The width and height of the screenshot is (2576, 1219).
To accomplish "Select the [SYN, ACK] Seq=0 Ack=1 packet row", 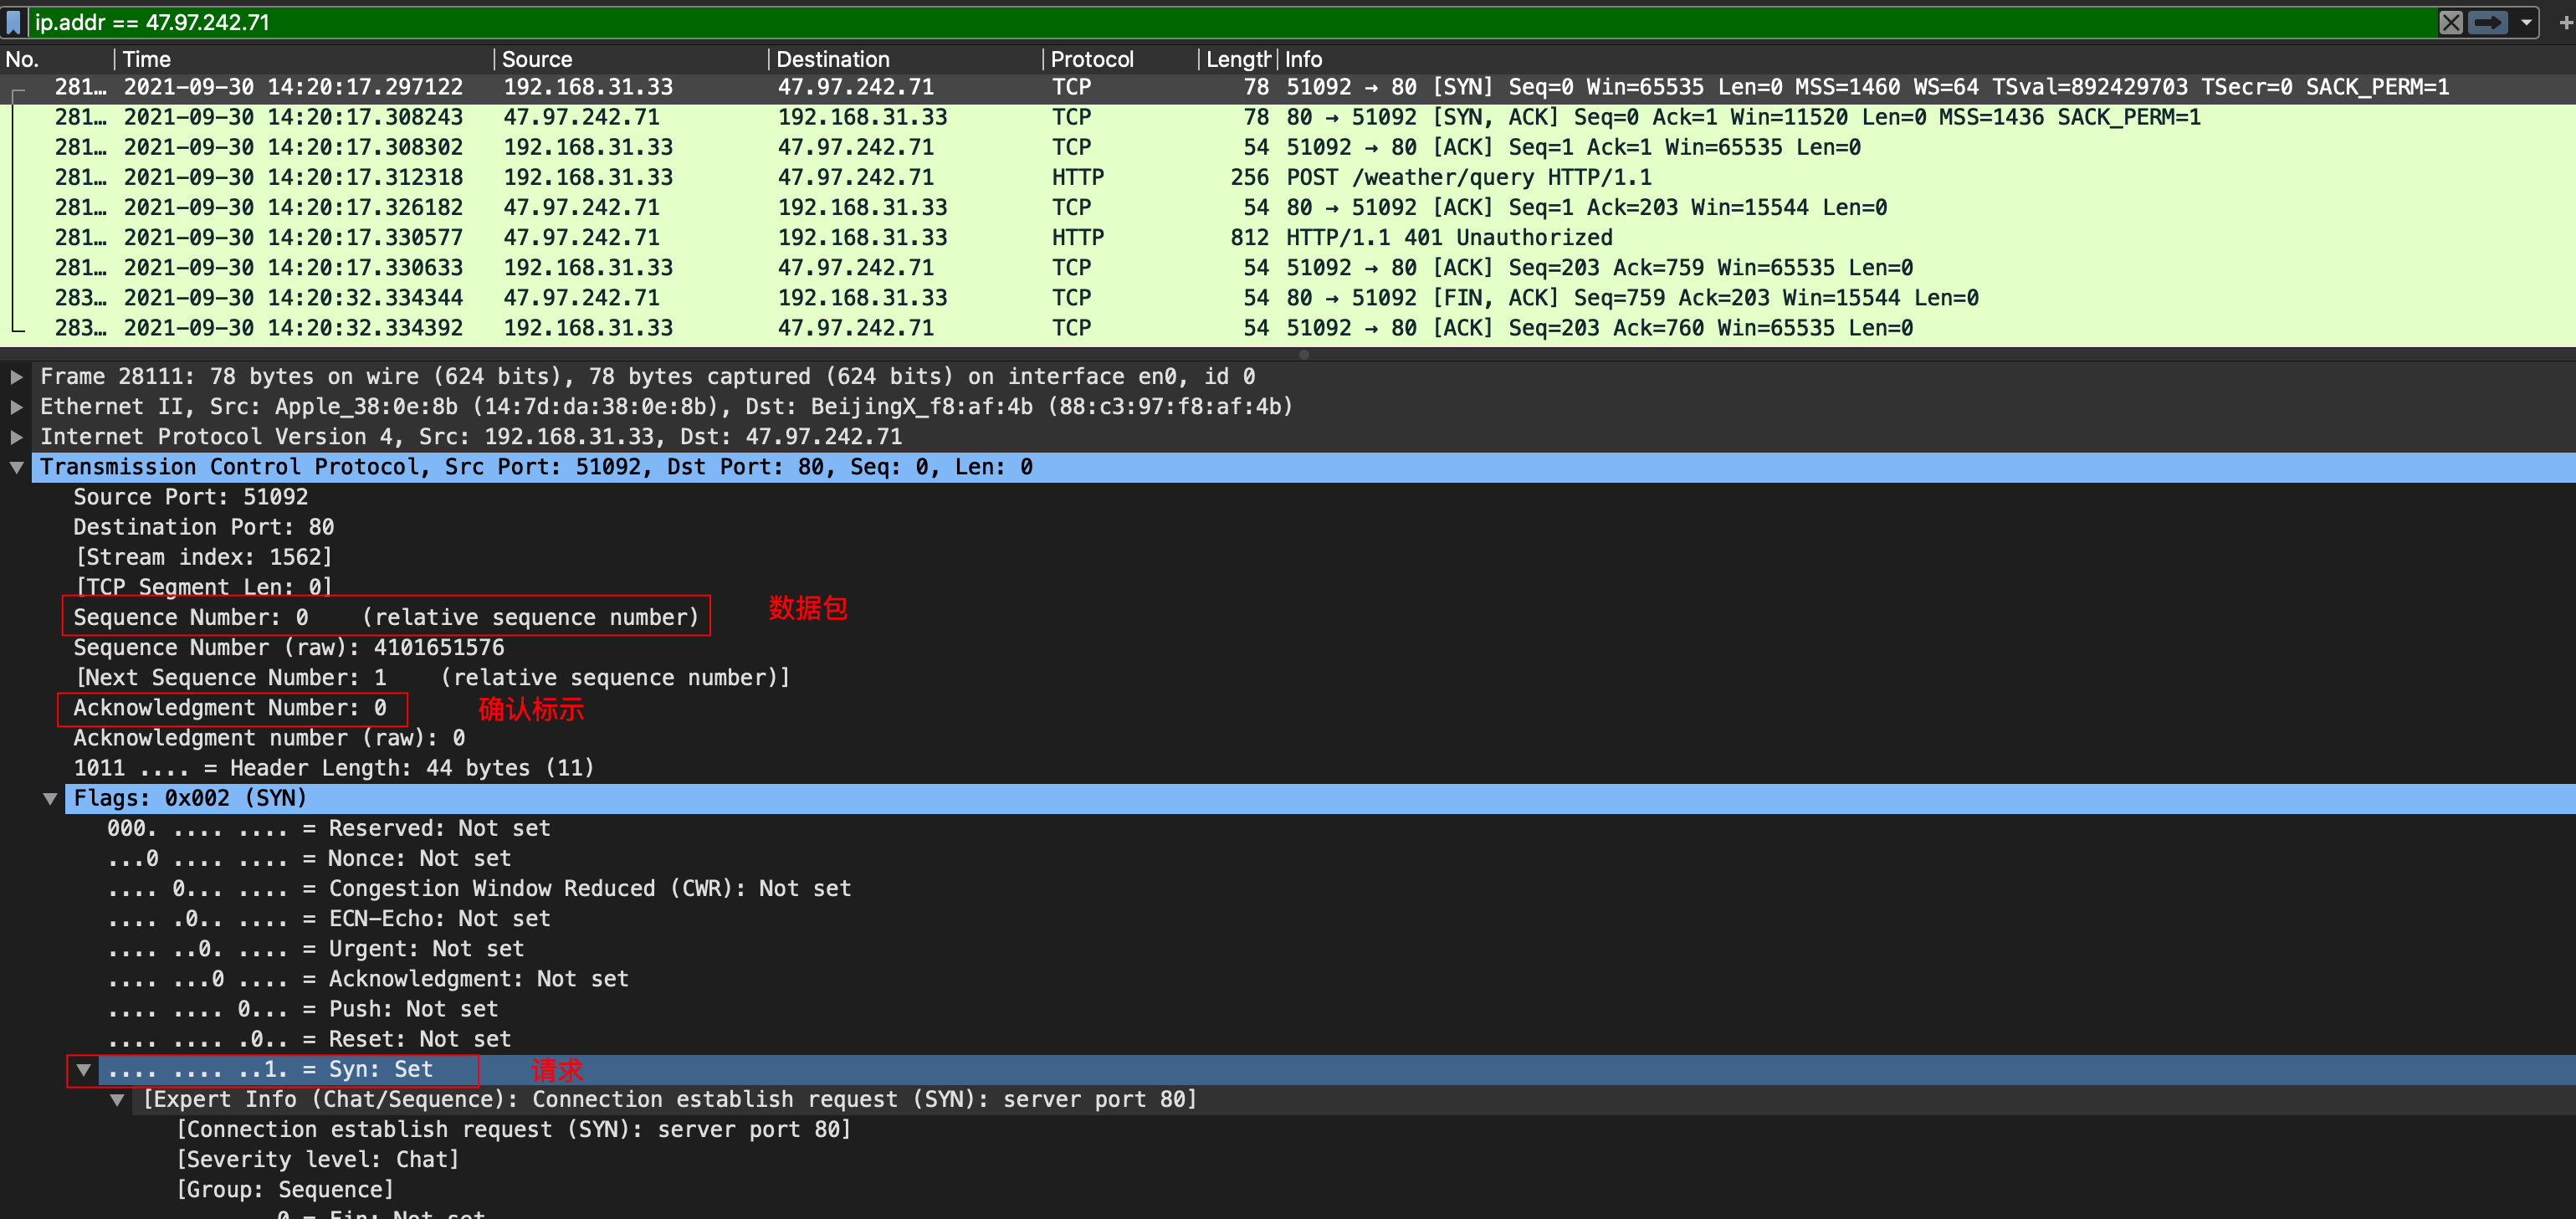I will pos(1288,117).
